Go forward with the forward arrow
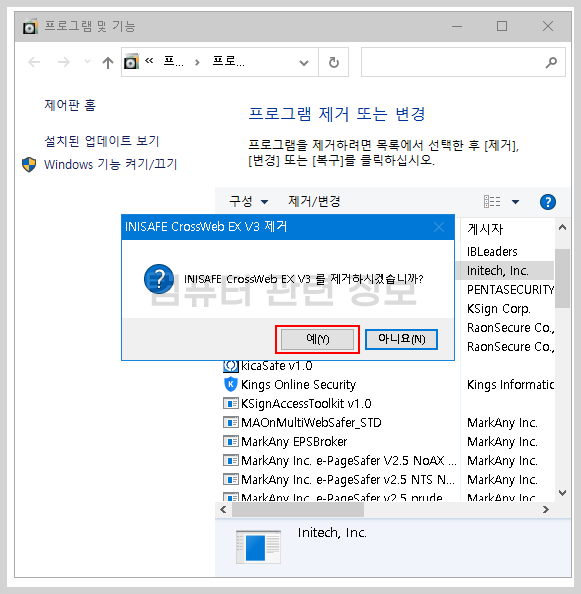 [64, 62]
